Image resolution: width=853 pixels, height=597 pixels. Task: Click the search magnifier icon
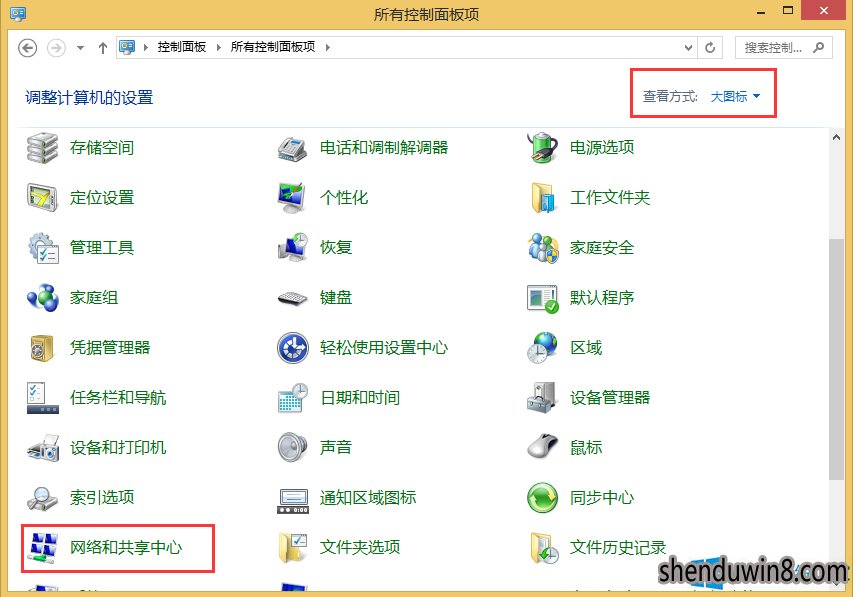(818, 48)
